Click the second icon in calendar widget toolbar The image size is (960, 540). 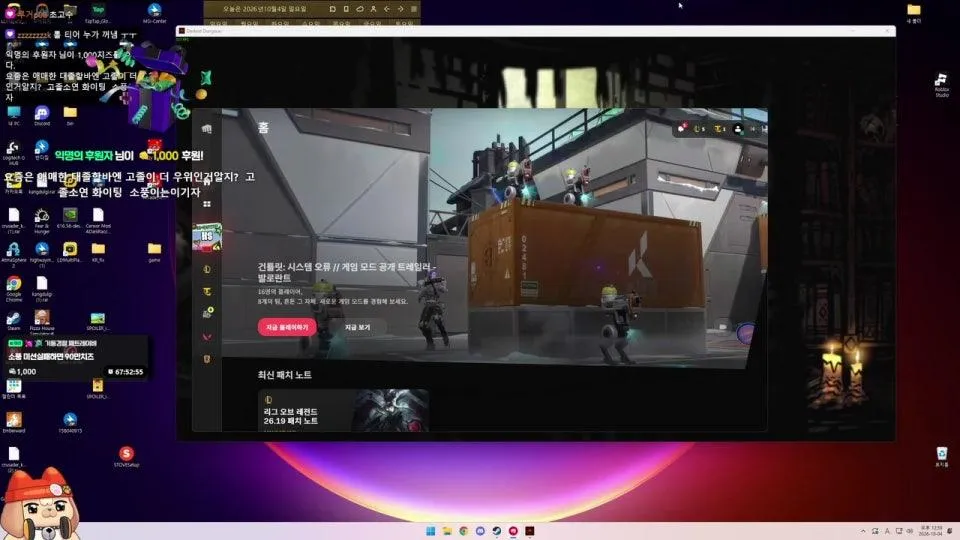click(x=346, y=9)
